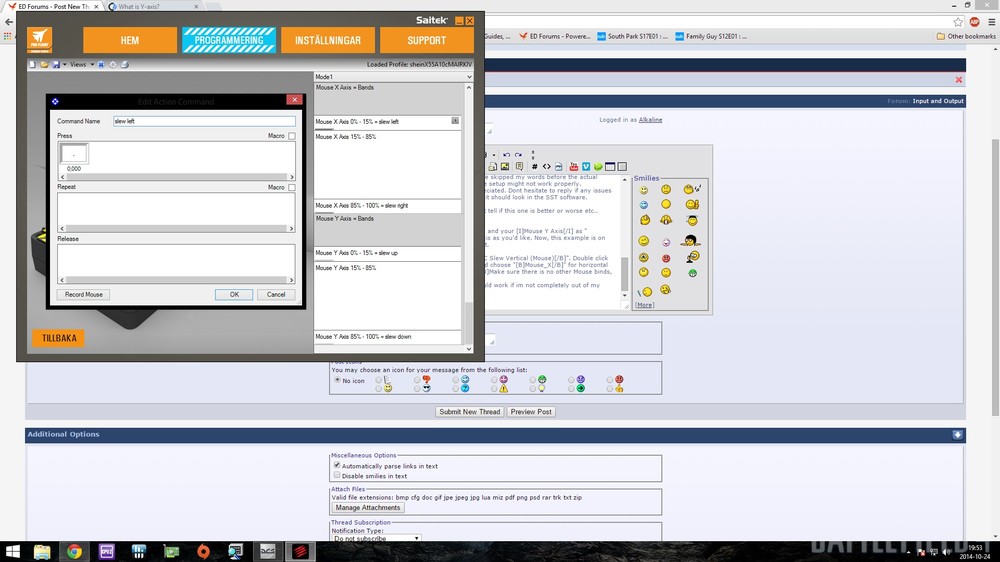Viewport: 1000px width, 562px height.
Task: Click the Vimeo insert icon in forum editor
Action: pos(585,166)
